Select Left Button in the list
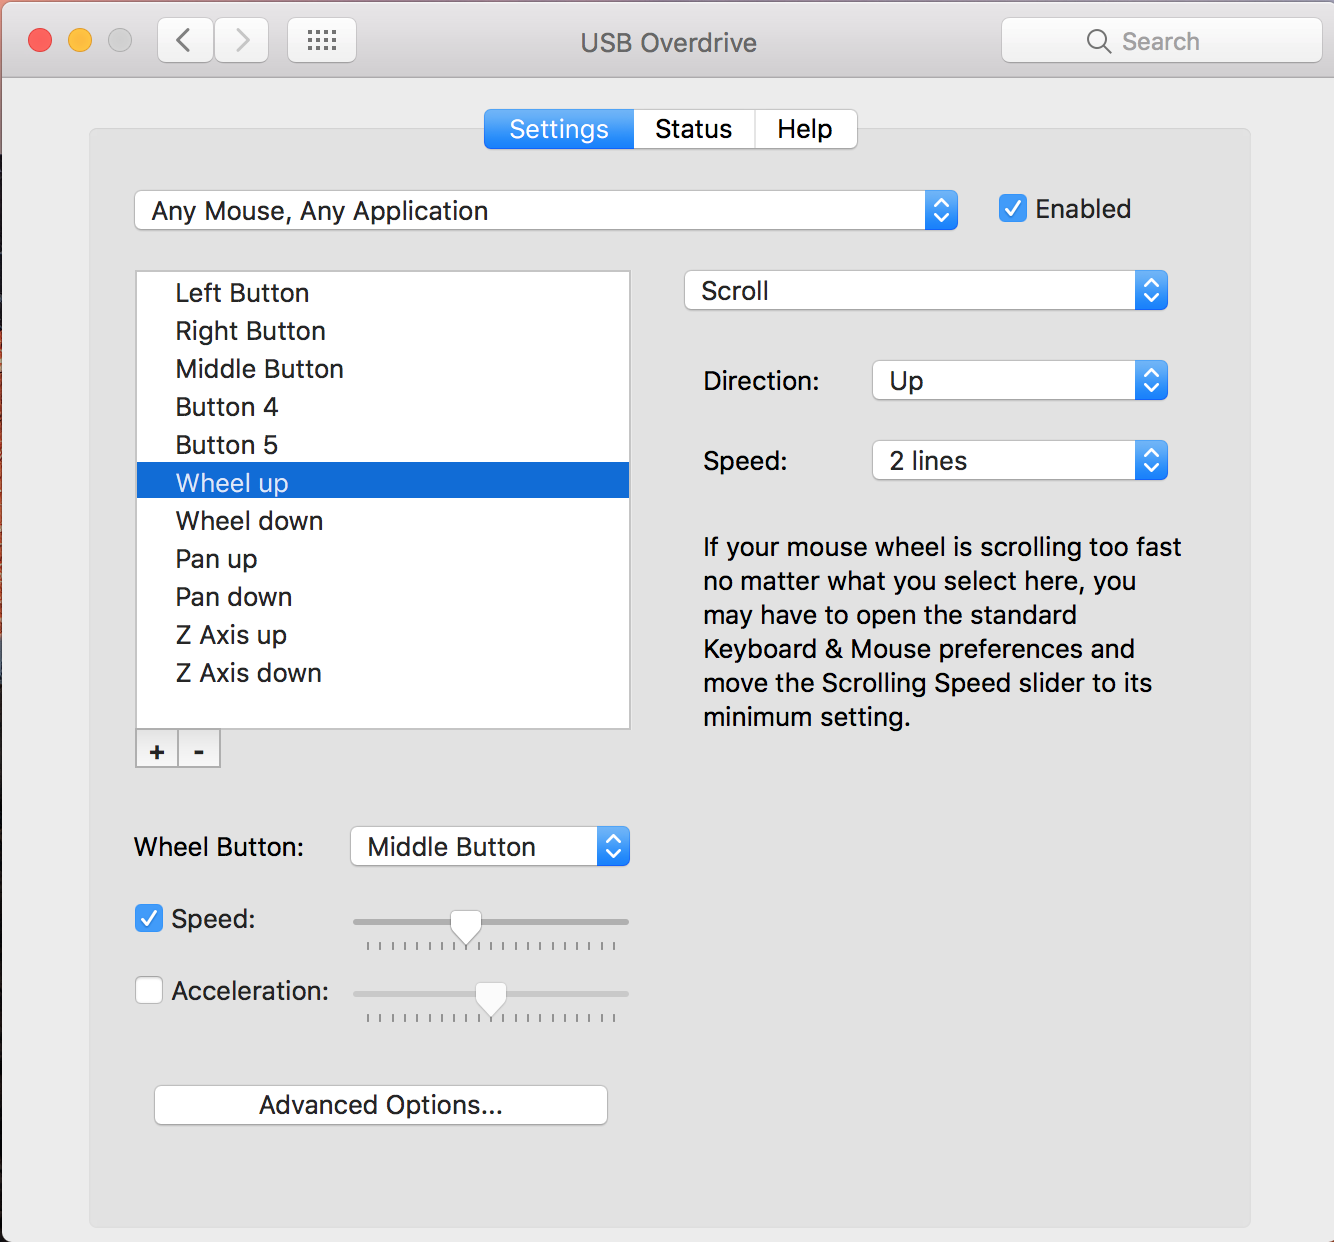This screenshot has width=1334, height=1242. click(383, 293)
